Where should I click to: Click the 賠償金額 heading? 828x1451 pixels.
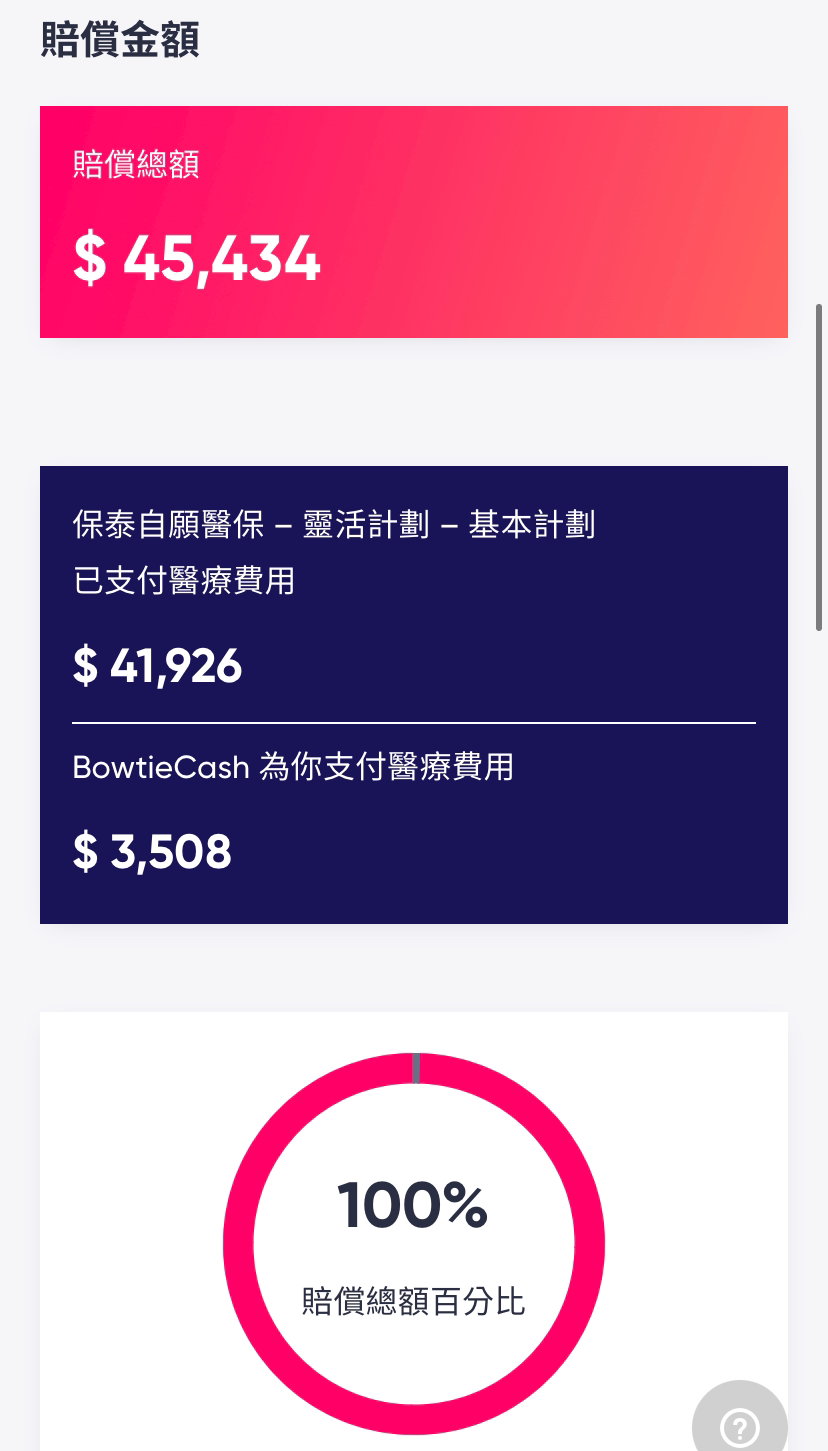pyautogui.click(x=120, y=39)
